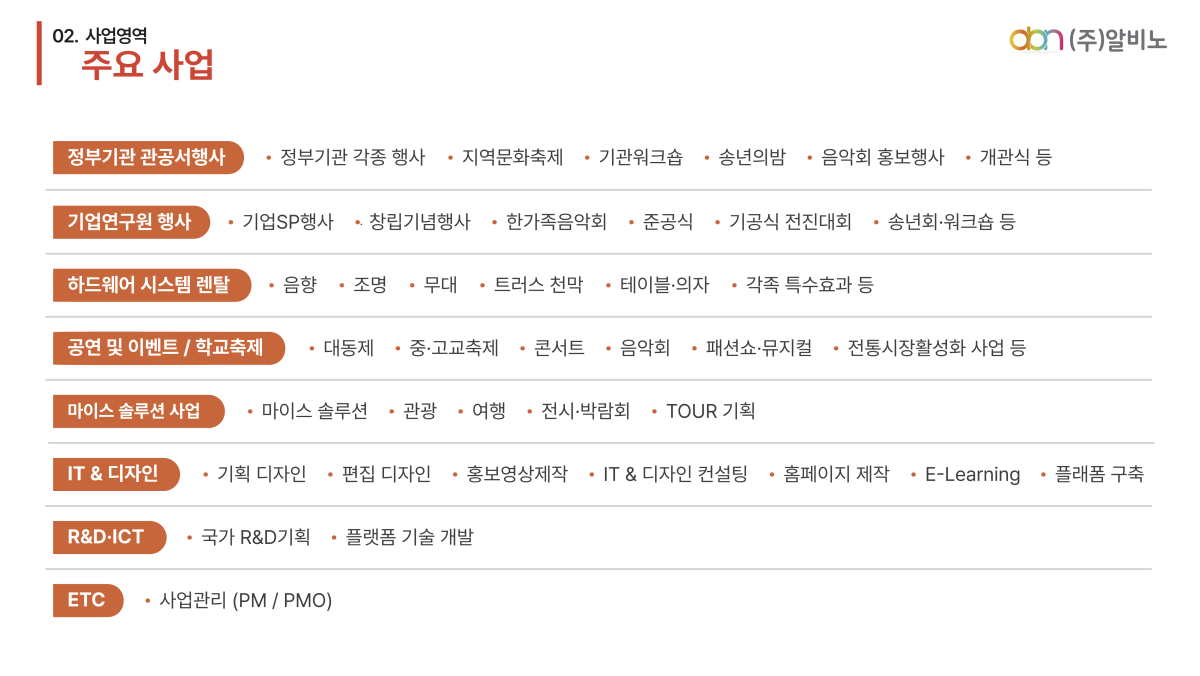The height and width of the screenshot is (676, 1200).
Task: Select the 하드웨어 시스템 렌탈 label
Action: coord(150,285)
